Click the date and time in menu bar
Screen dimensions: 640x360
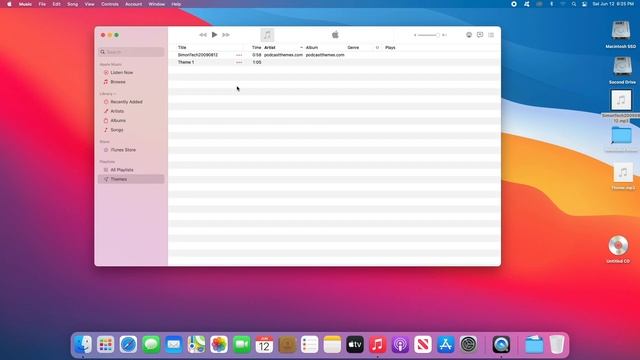click(x=613, y=4)
